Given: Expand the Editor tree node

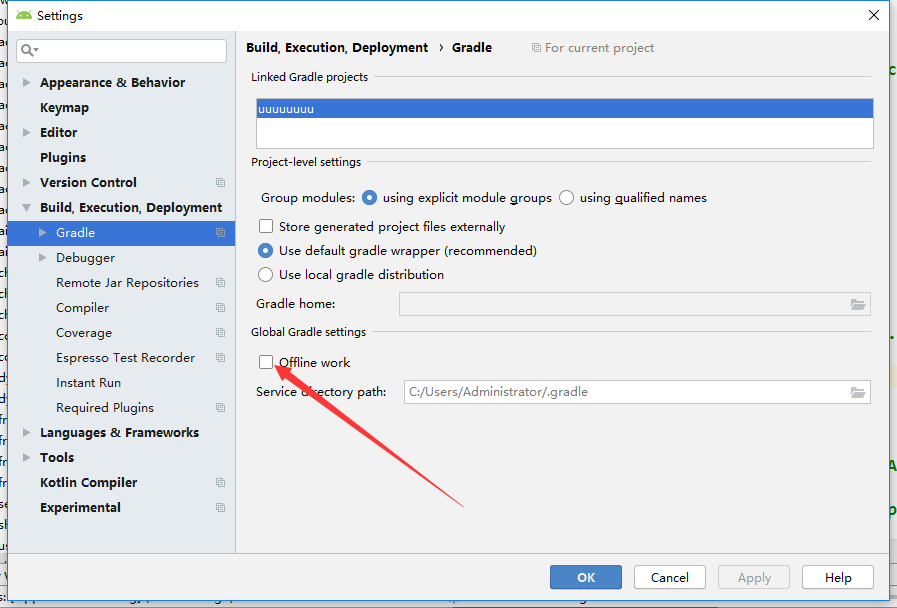Looking at the screenshot, I should (x=26, y=132).
